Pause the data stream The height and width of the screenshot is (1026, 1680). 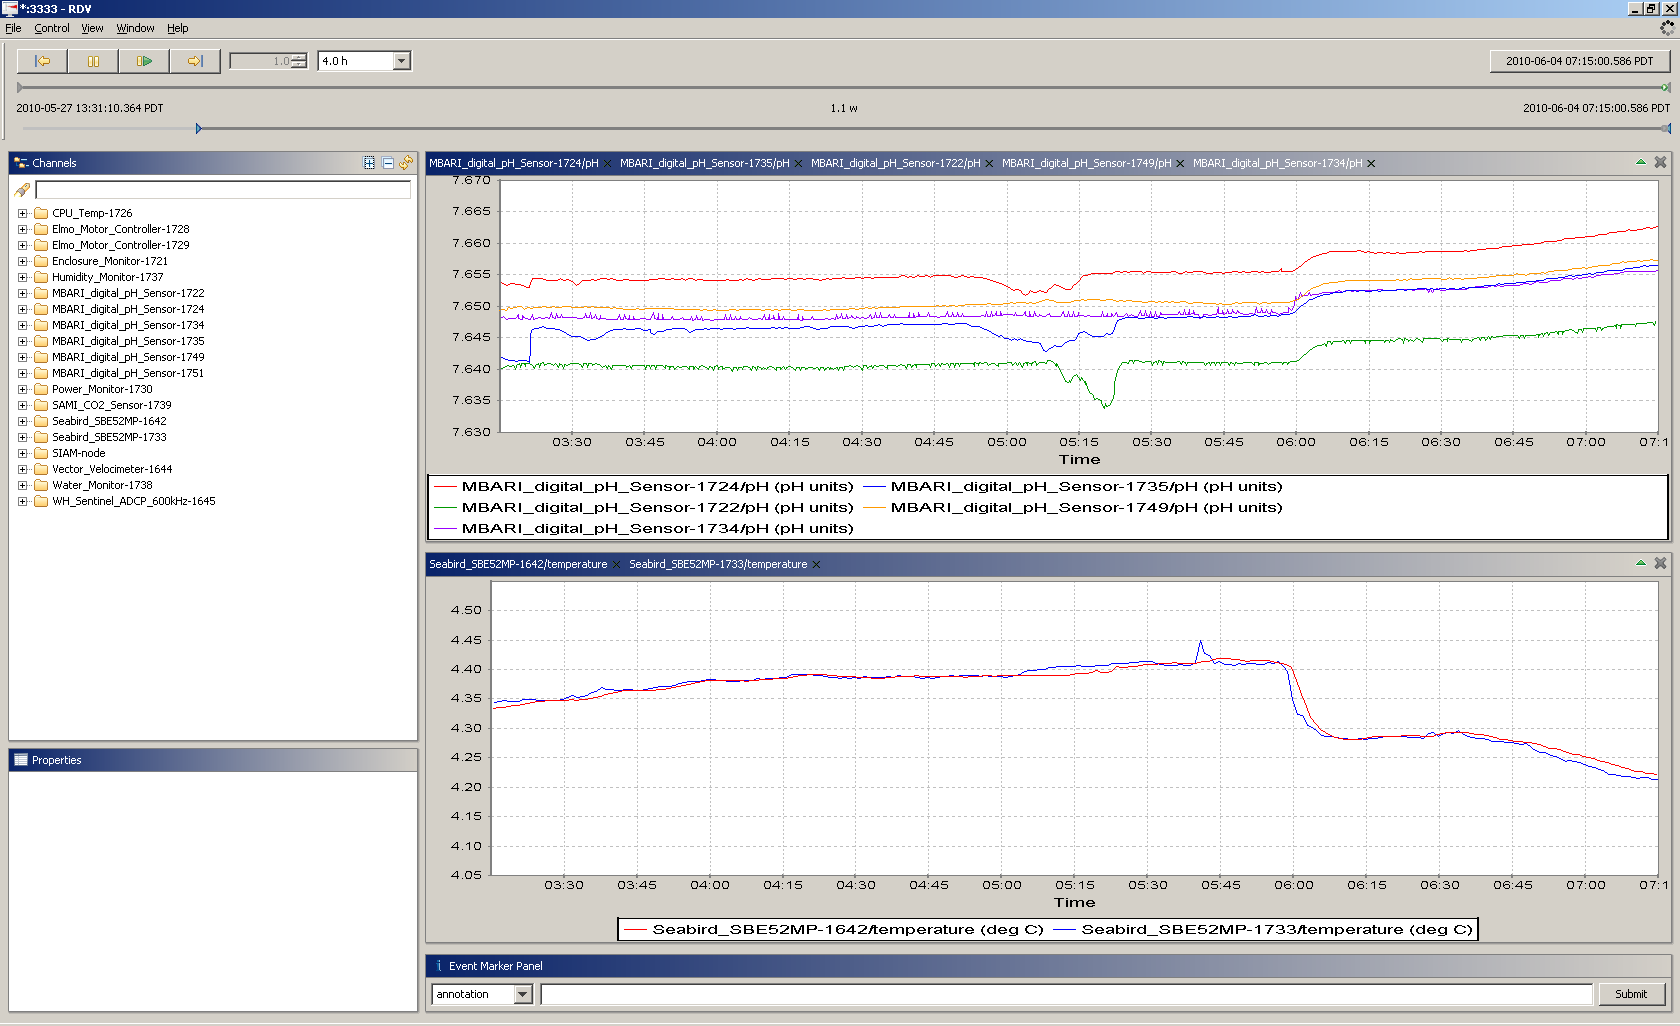[93, 61]
